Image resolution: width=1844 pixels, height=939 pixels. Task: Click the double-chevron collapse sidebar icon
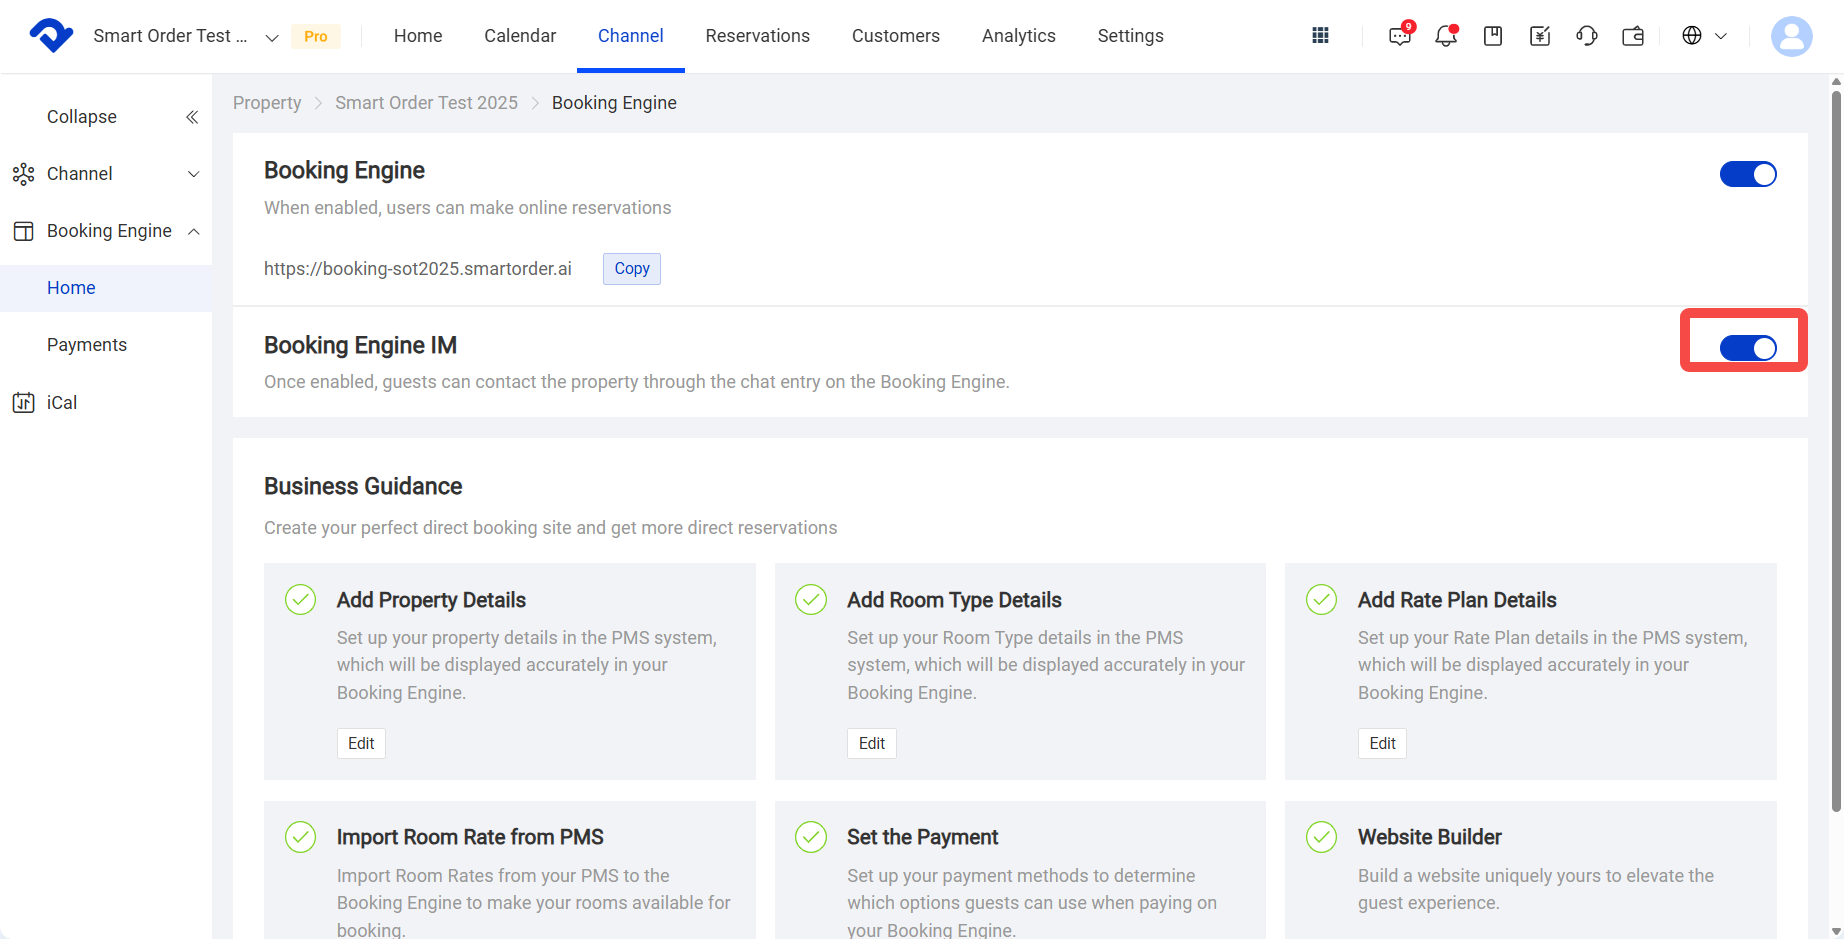[192, 117]
